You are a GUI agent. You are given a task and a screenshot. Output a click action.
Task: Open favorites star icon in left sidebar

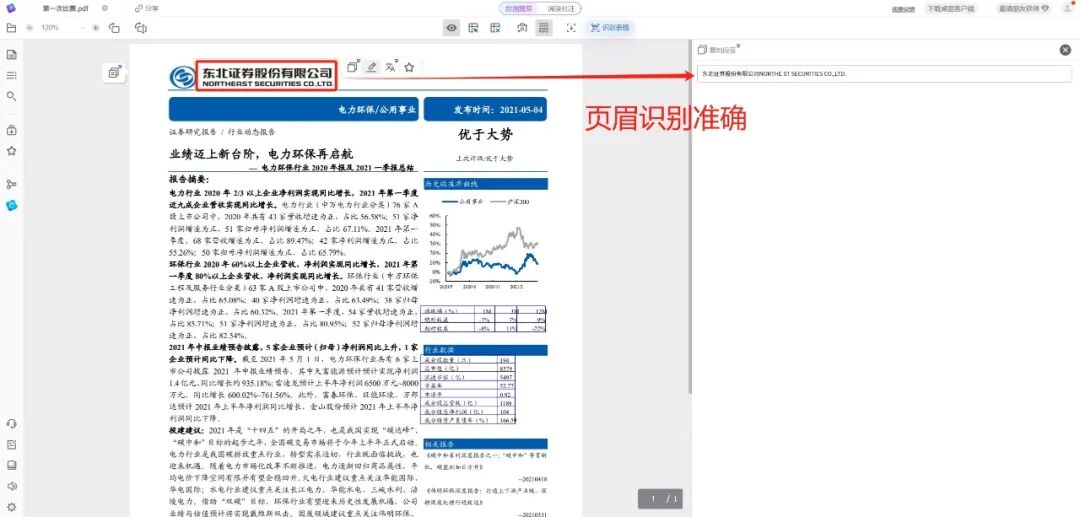pos(11,151)
